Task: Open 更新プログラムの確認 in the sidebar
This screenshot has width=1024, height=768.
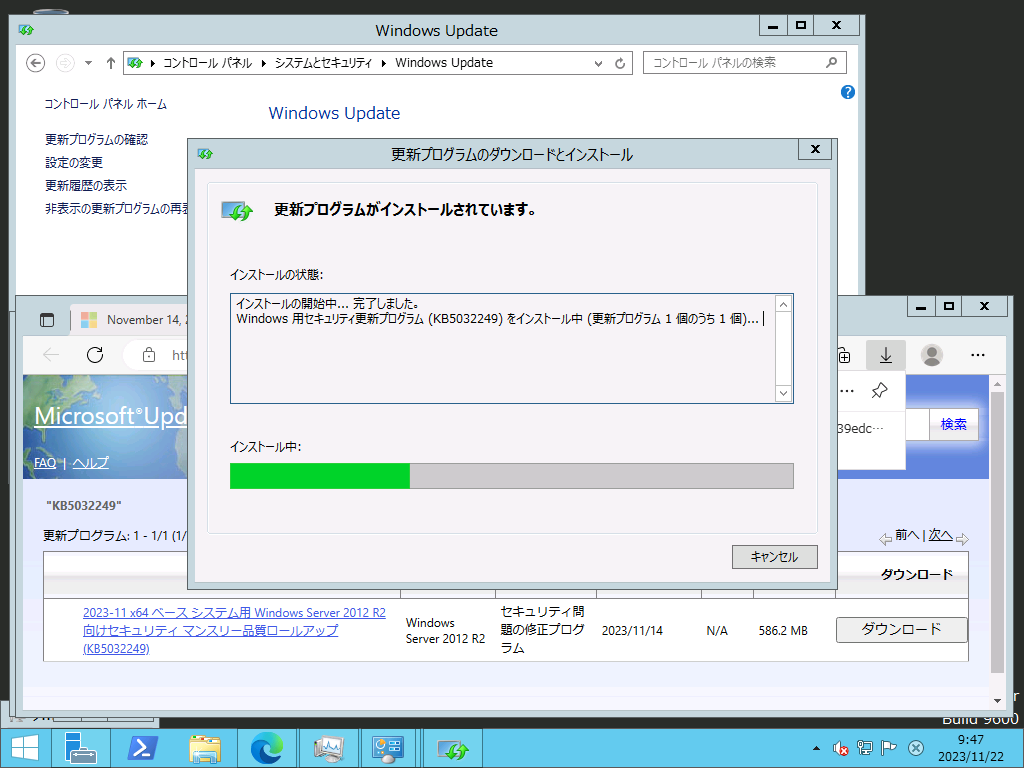Action: tap(96, 139)
